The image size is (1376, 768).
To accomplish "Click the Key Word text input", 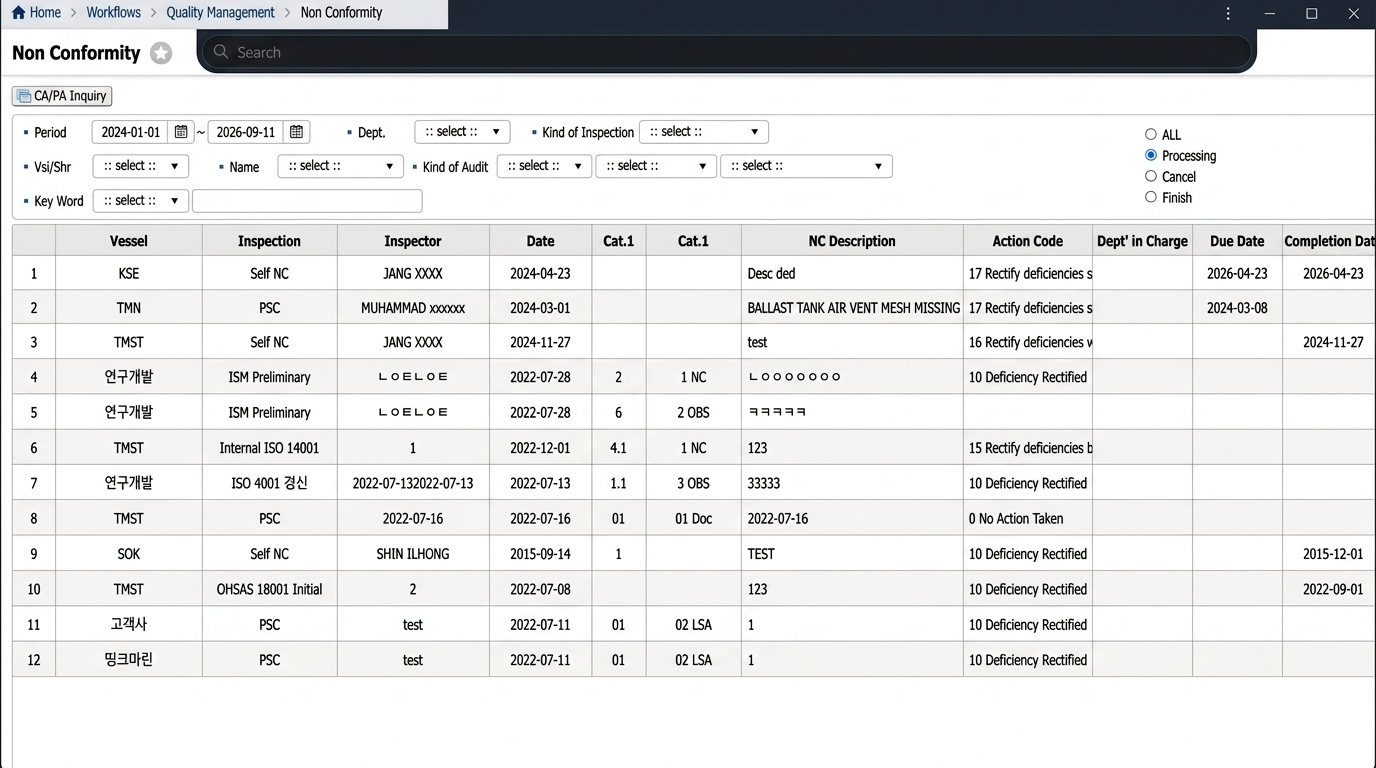I will pos(307,201).
